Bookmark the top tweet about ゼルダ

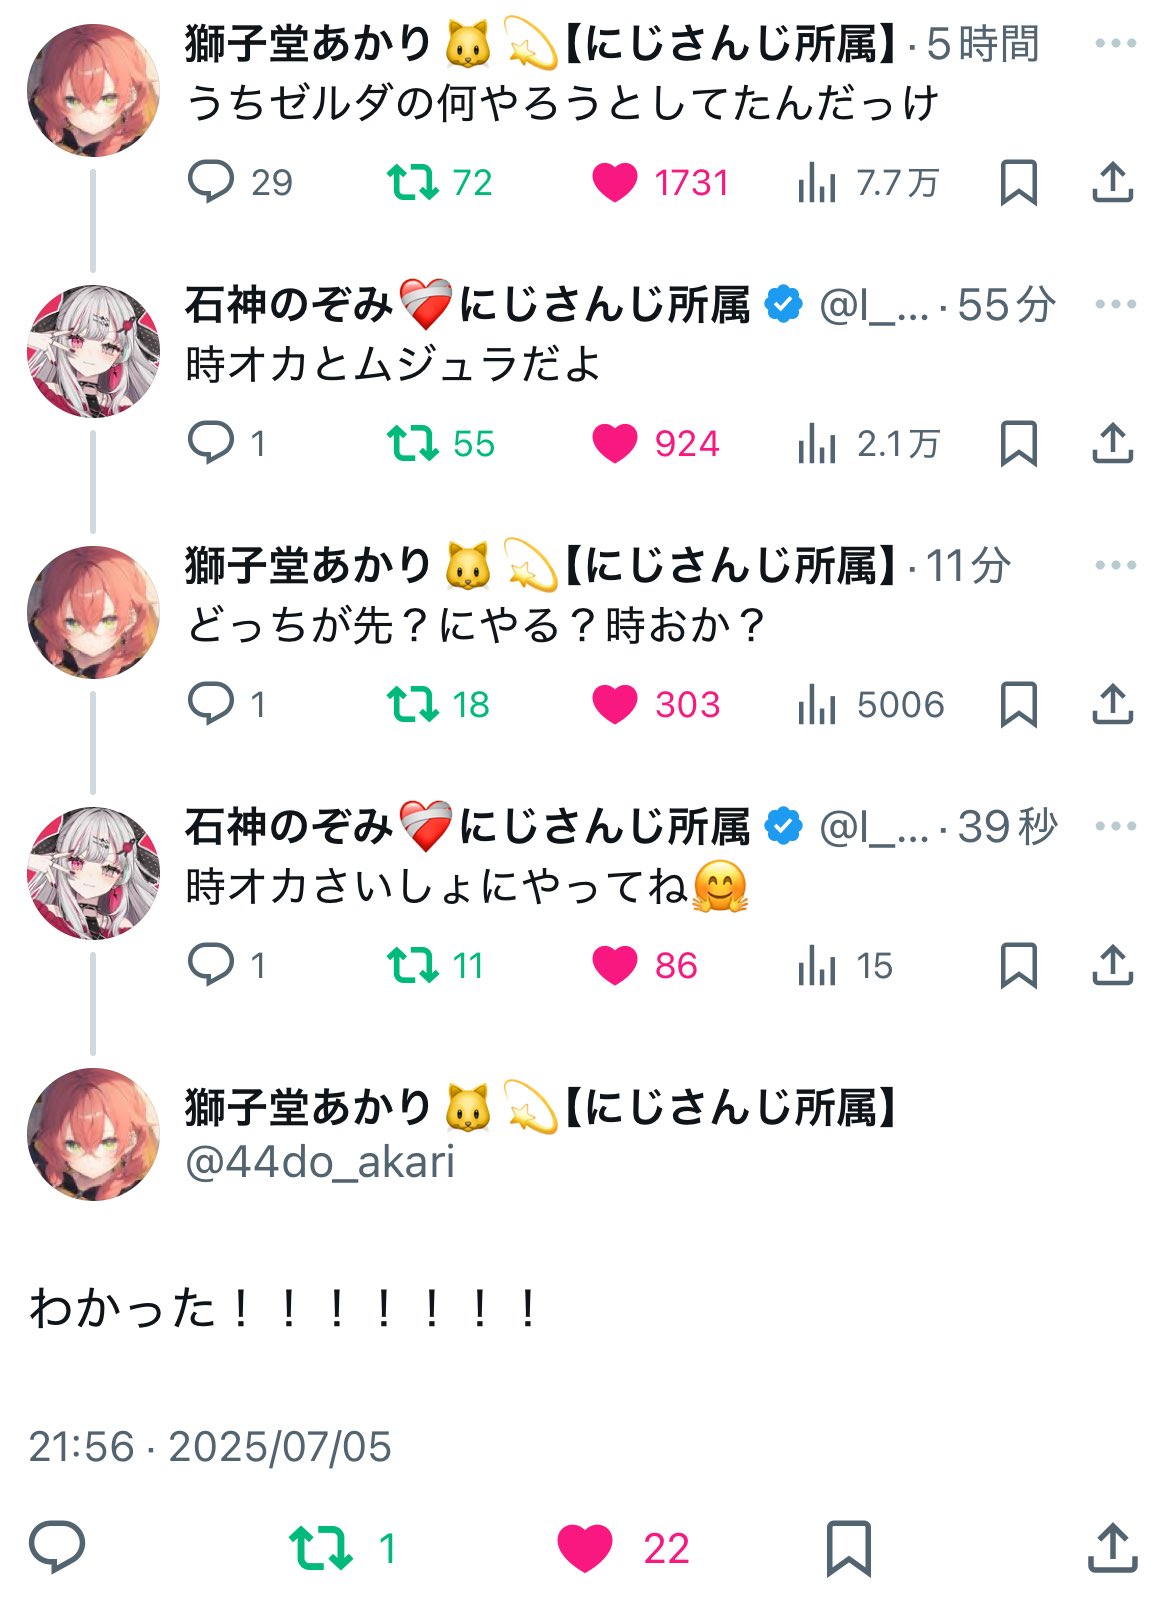(1018, 183)
